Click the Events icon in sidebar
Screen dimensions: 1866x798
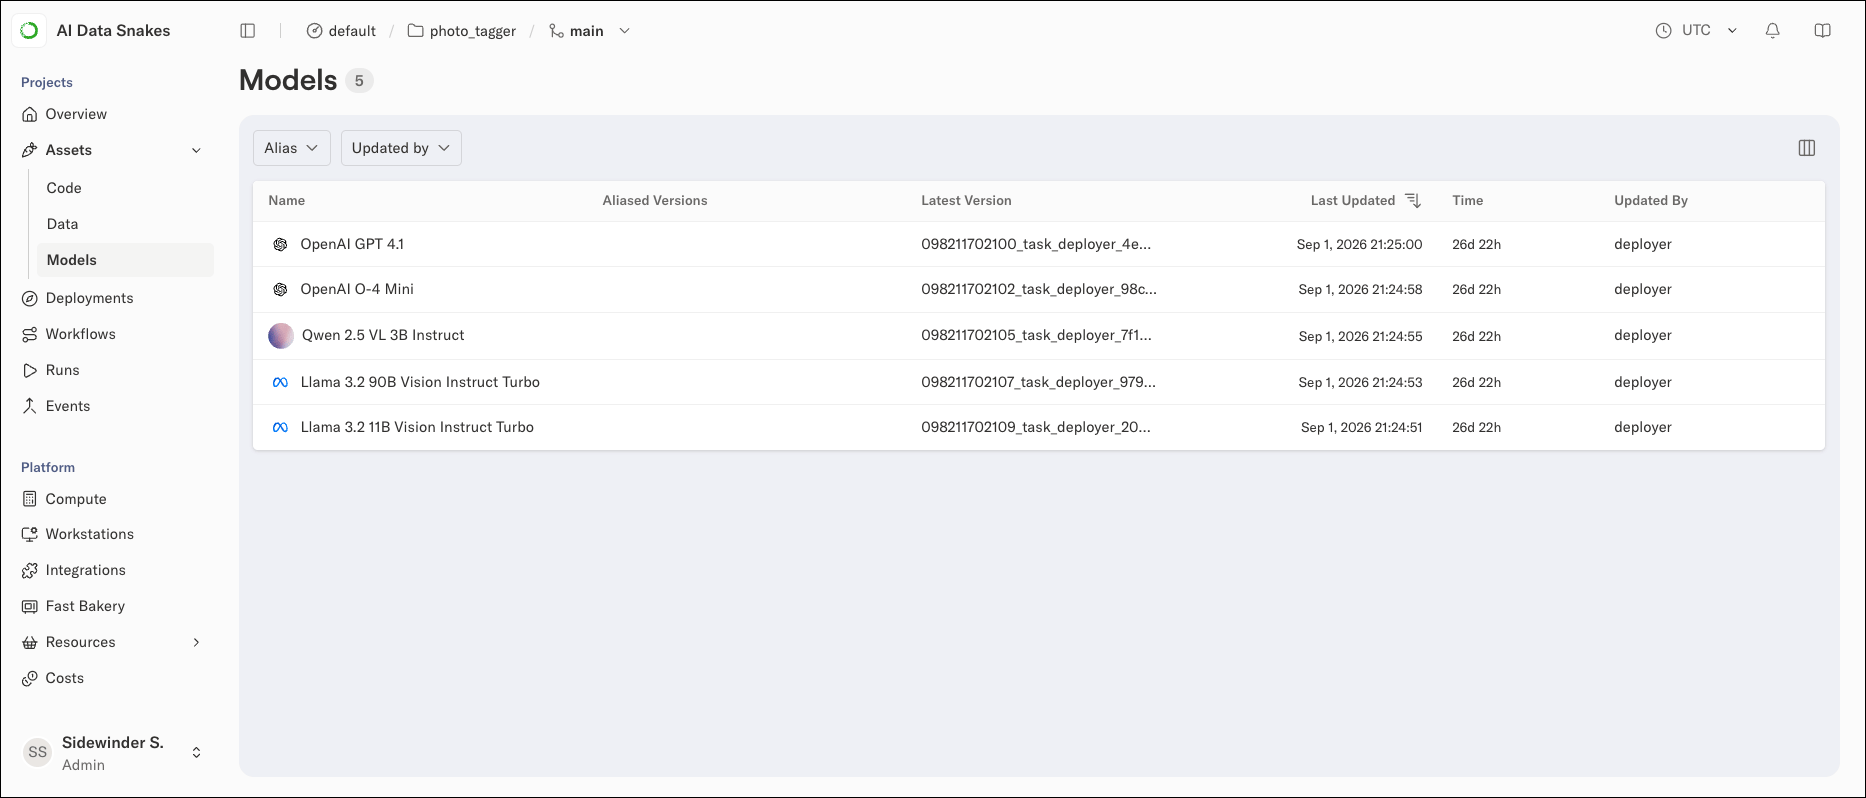coord(30,406)
